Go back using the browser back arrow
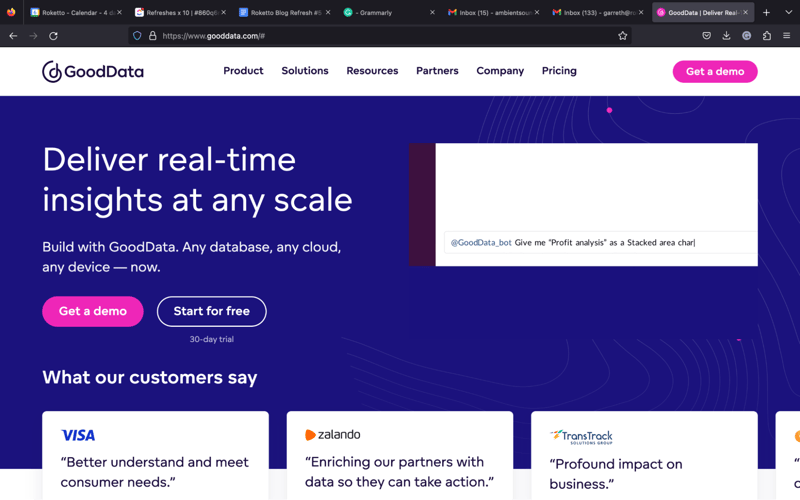The width and height of the screenshot is (800, 500). tap(13, 36)
